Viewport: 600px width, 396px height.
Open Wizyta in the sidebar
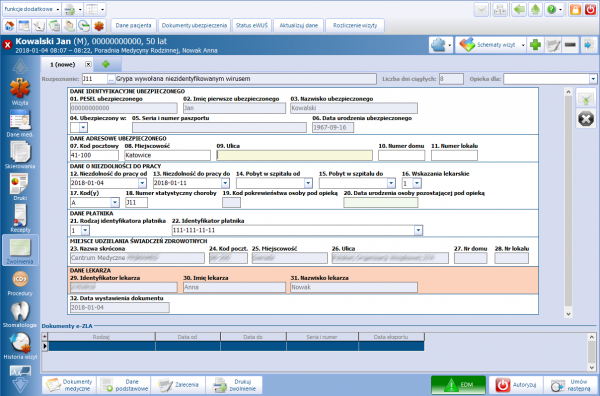coord(20,92)
